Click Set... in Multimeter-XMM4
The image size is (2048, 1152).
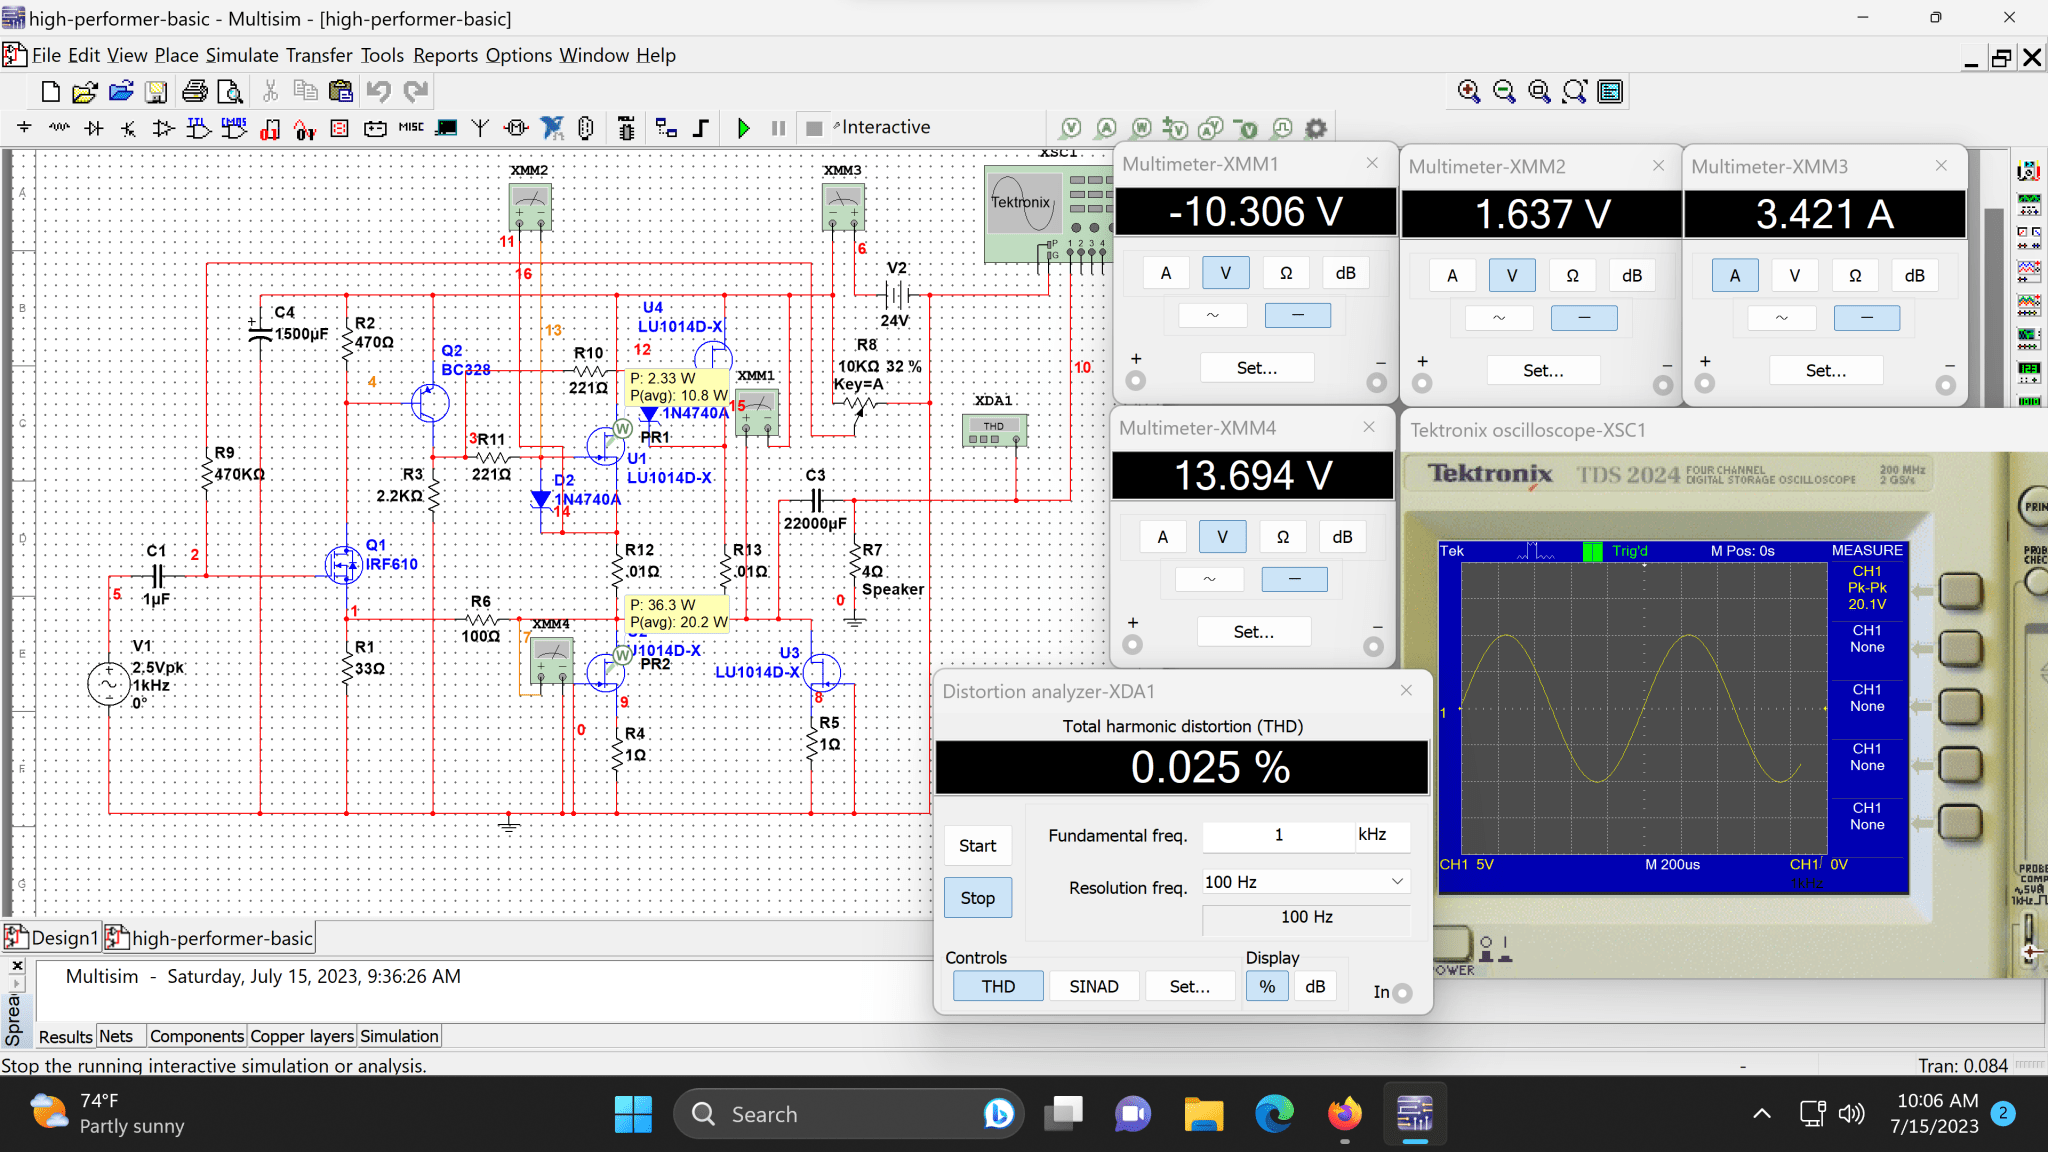pos(1254,632)
